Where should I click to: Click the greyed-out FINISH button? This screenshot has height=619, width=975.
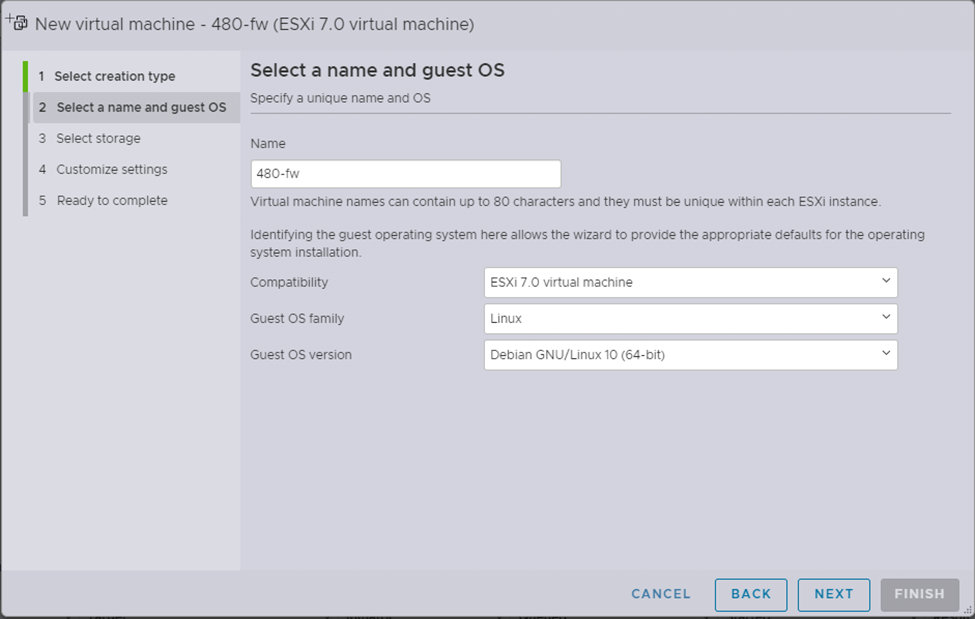tap(919, 595)
